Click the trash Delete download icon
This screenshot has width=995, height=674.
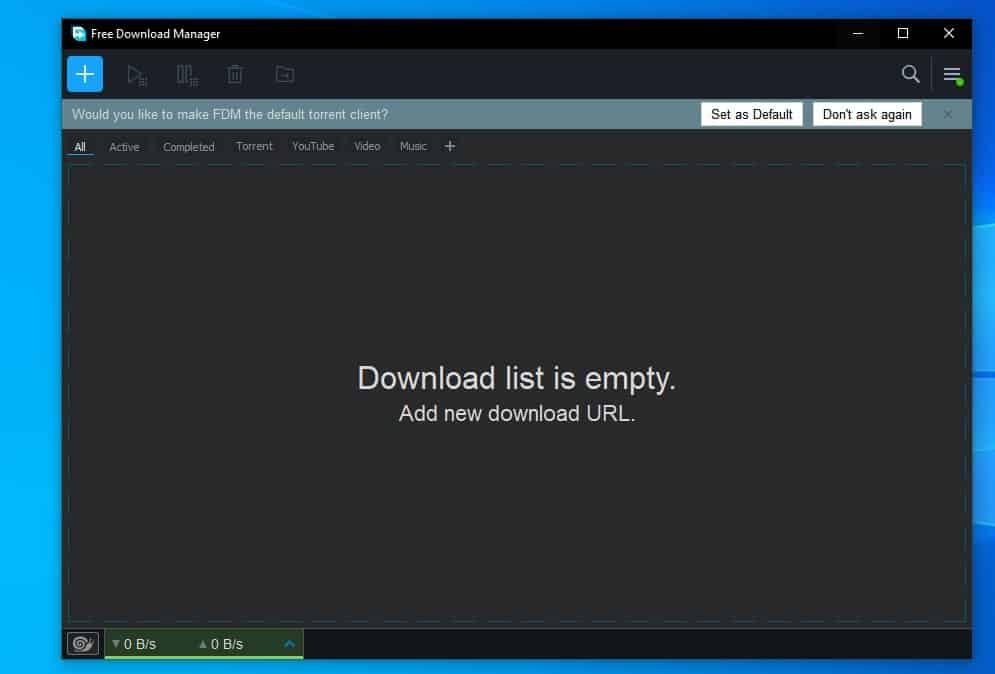[x=235, y=75]
